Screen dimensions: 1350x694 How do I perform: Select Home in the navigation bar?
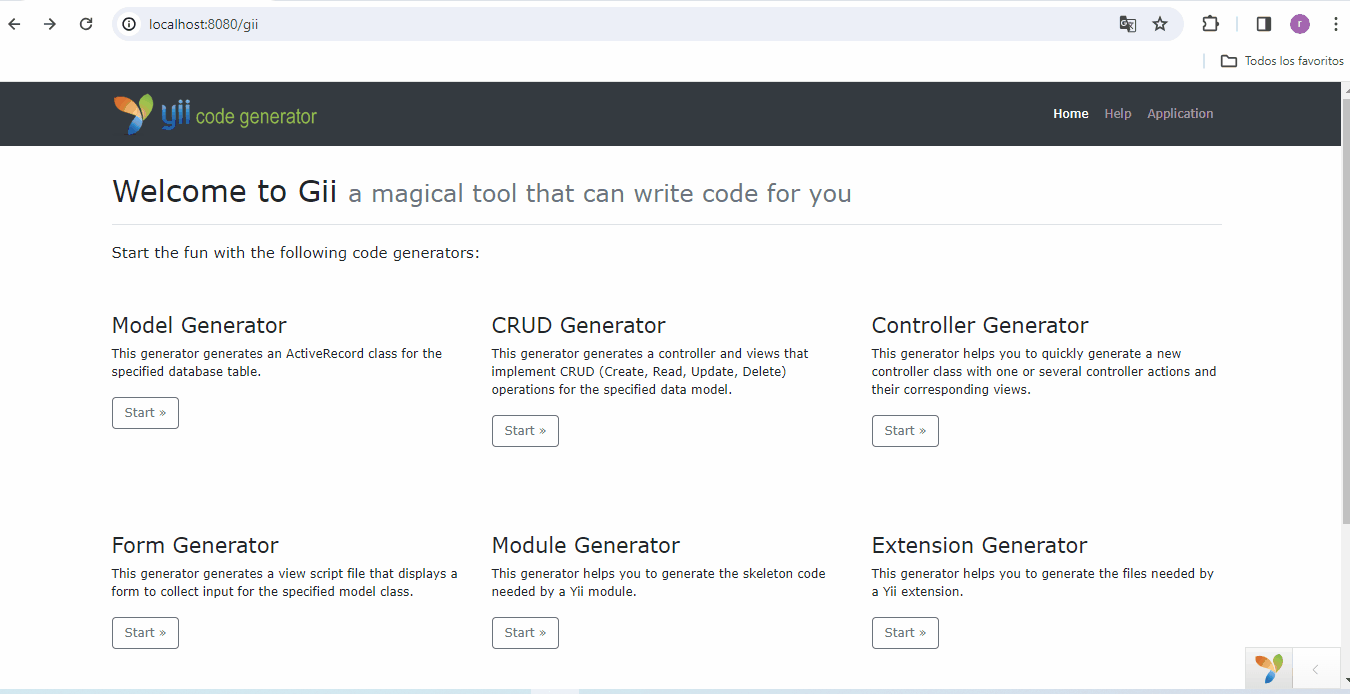(1070, 114)
